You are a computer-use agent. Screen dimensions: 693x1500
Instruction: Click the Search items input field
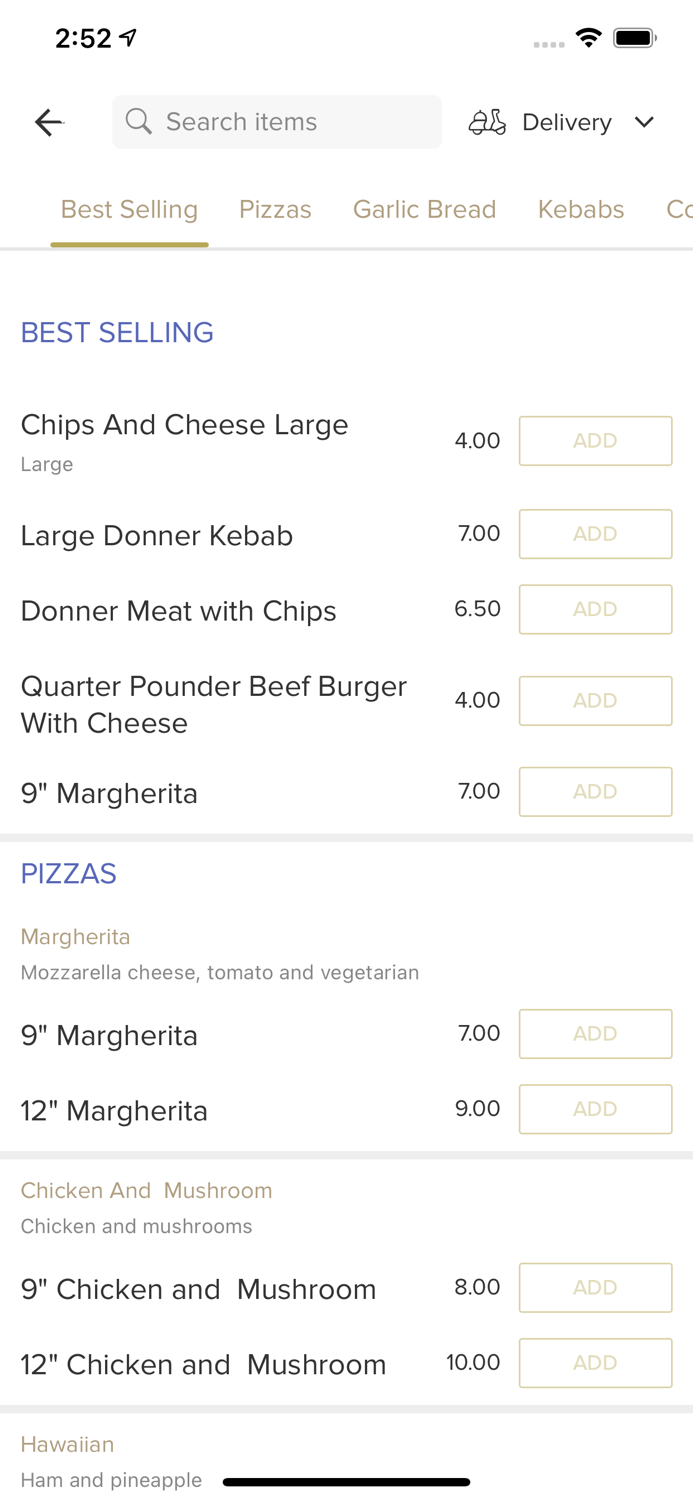(x=277, y=121)
